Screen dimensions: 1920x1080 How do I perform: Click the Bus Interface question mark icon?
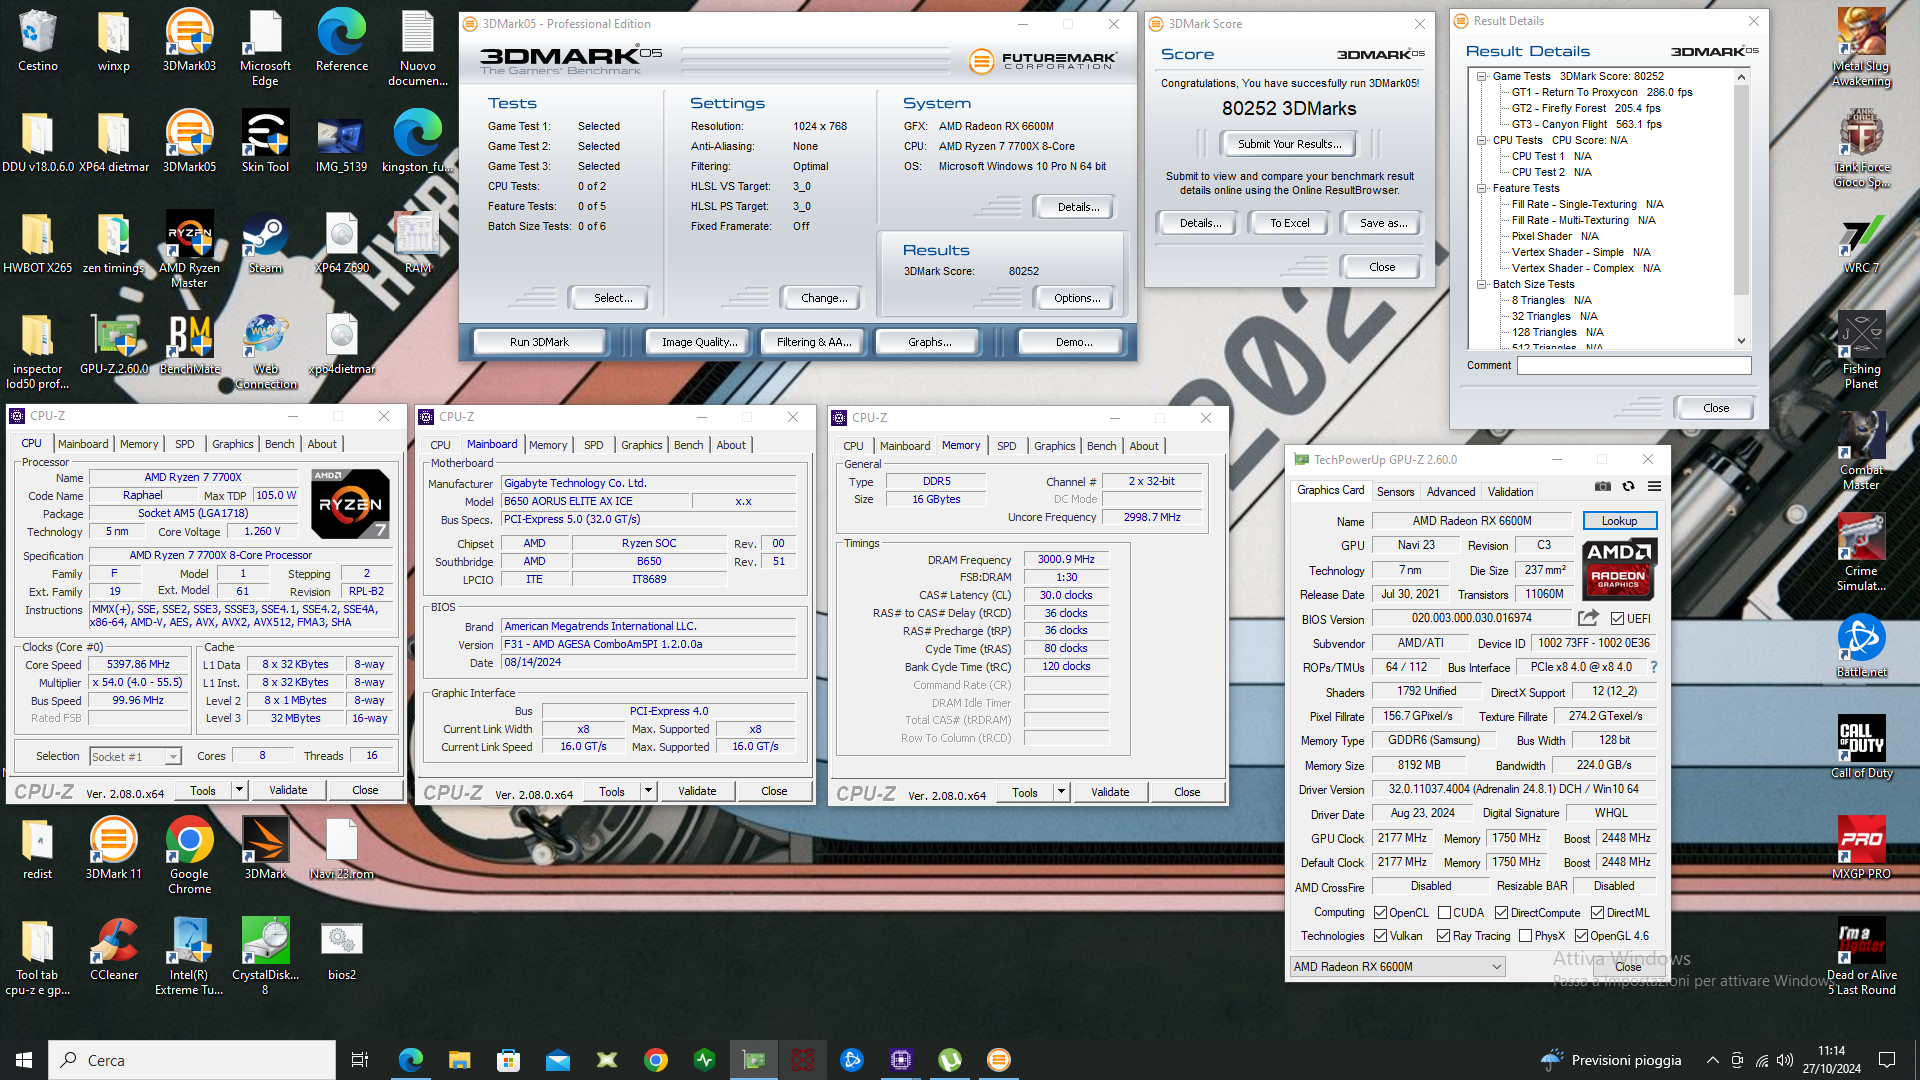pos(1653,667)
